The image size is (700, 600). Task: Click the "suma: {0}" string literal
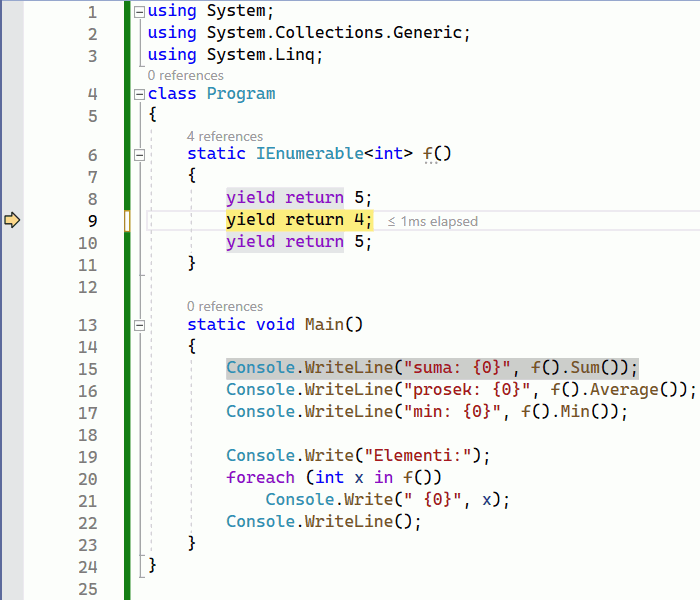click(456, 368)
